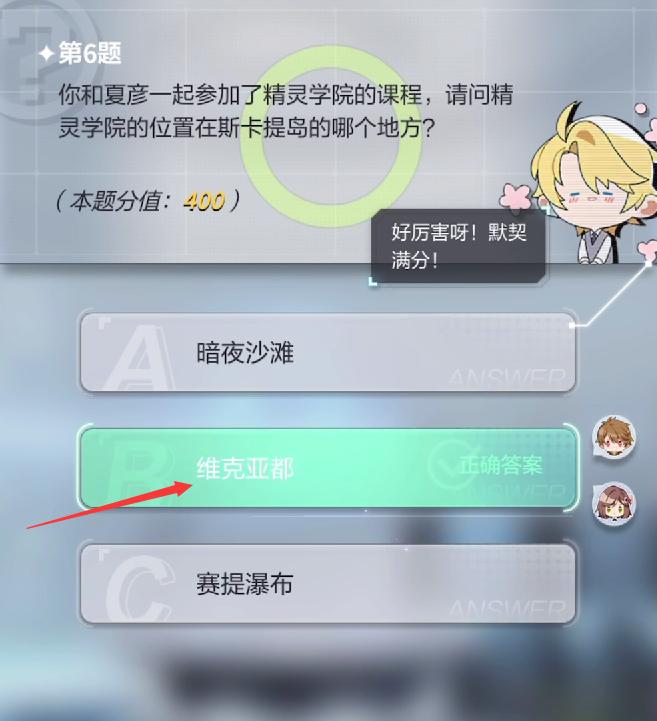Select answer A 暗夜沙滩
The height and width of the screenshot is (721, 657).
point(327,353)
